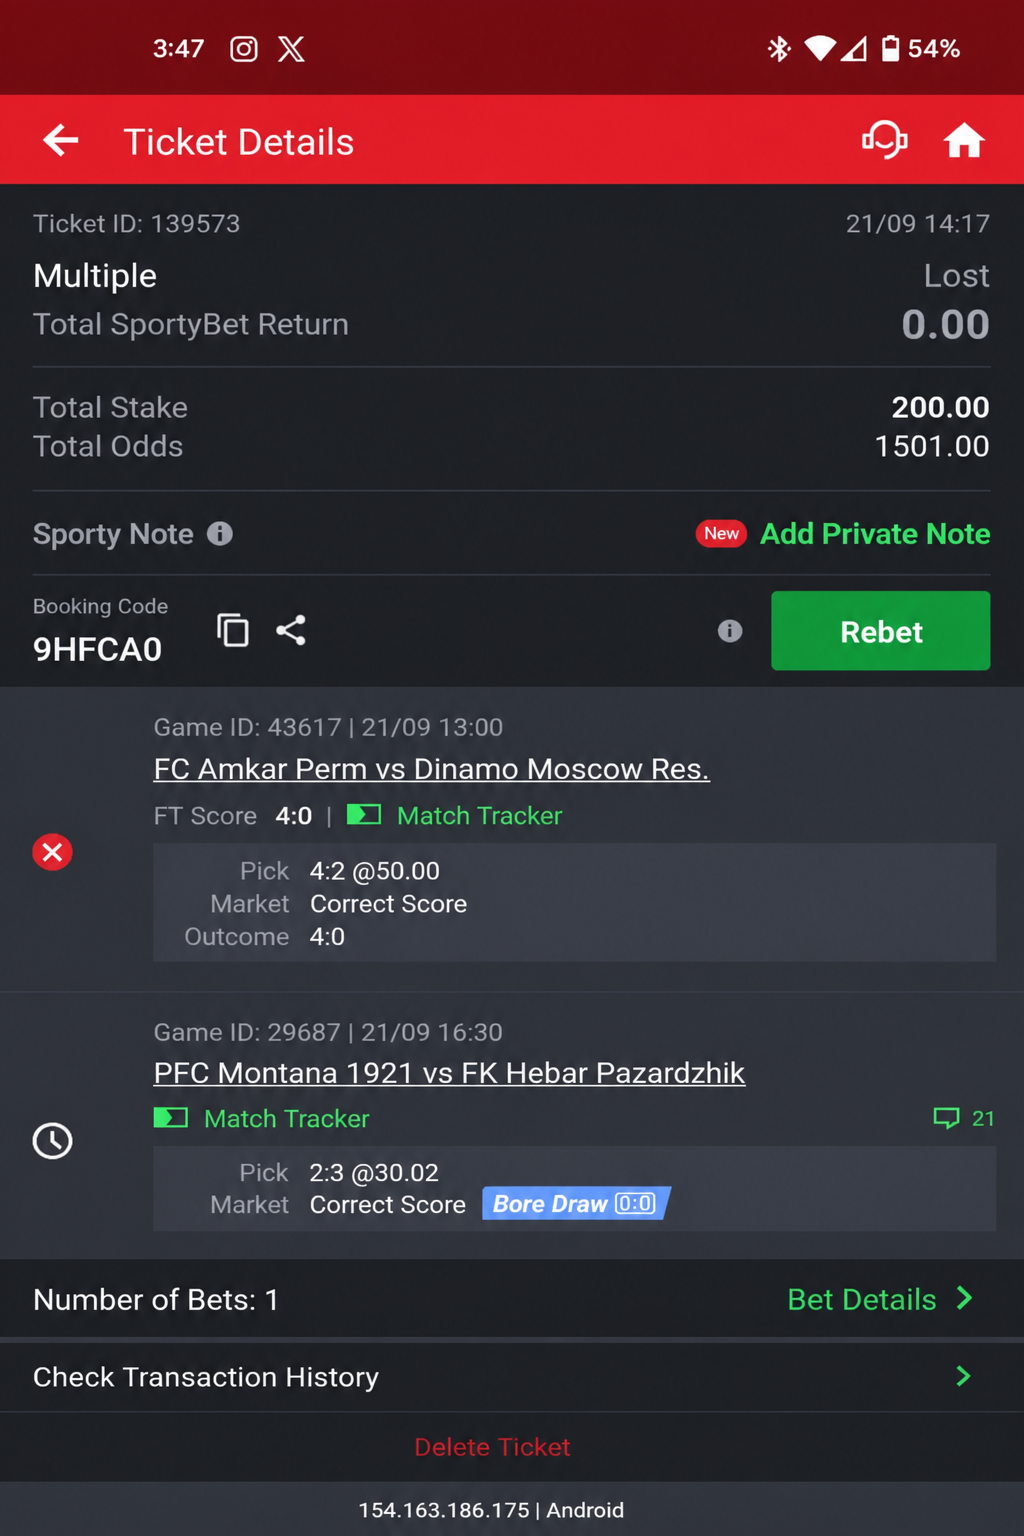This screenshot has width=1024, height=1536.
Task: Go to home via house icon
Action: [965, 141]
